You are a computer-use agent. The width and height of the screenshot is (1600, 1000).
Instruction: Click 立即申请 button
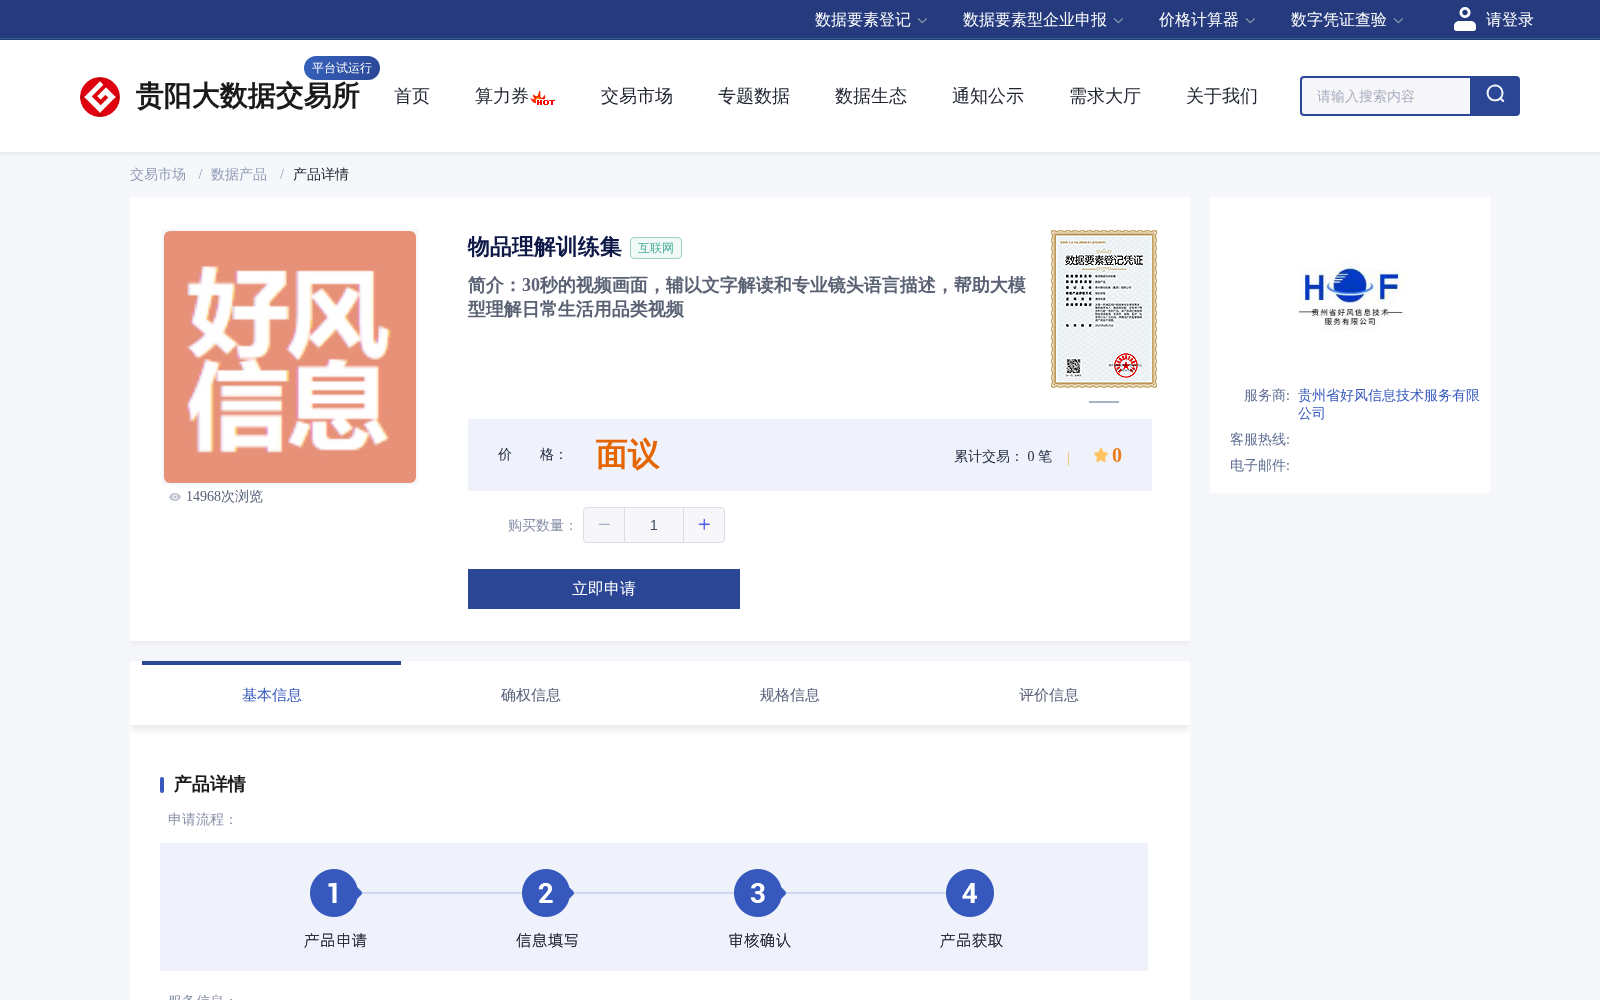point(604,589)
